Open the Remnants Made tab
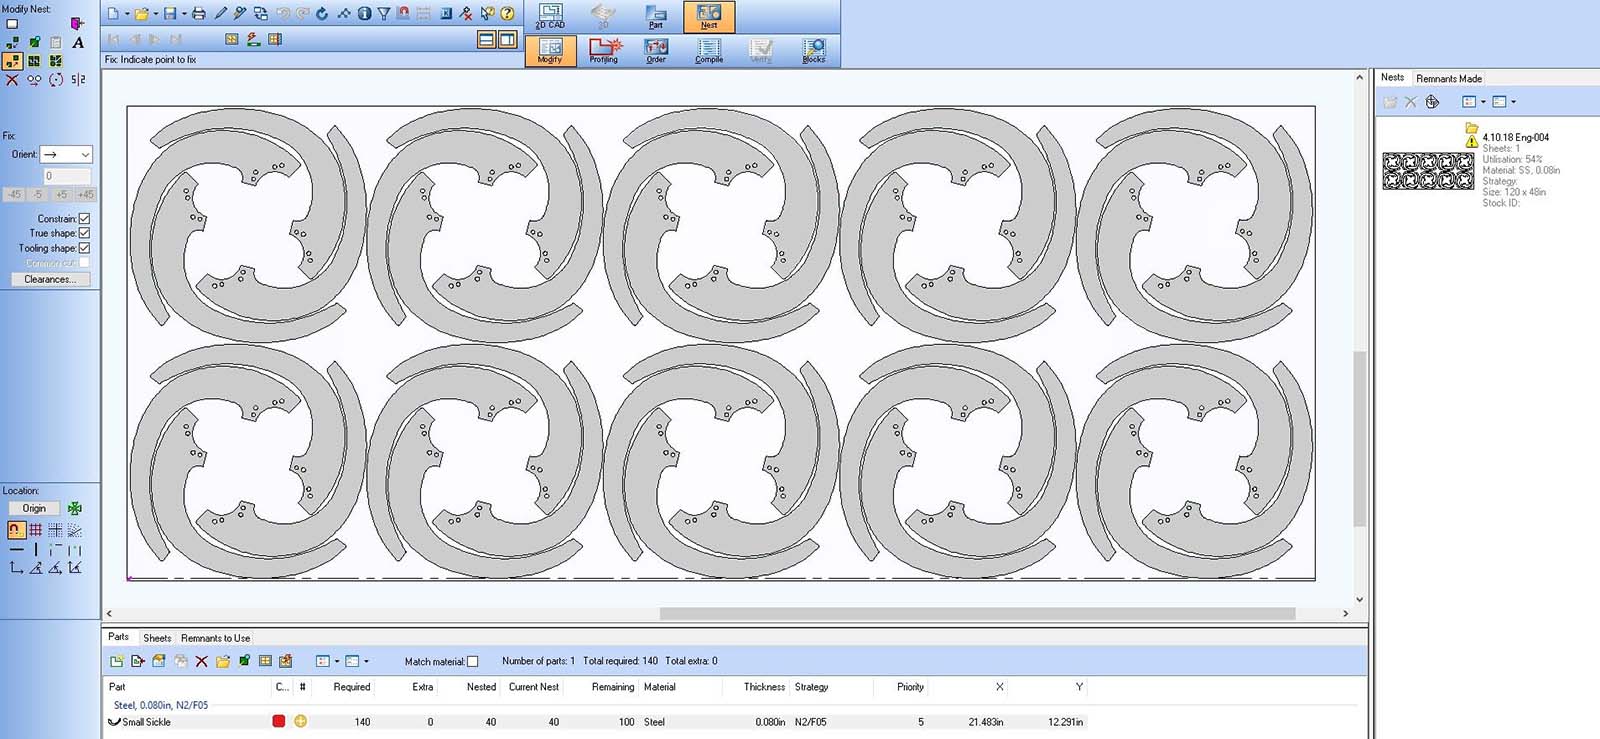The height and width of the screenshot is (739, 1600). 1448,79
